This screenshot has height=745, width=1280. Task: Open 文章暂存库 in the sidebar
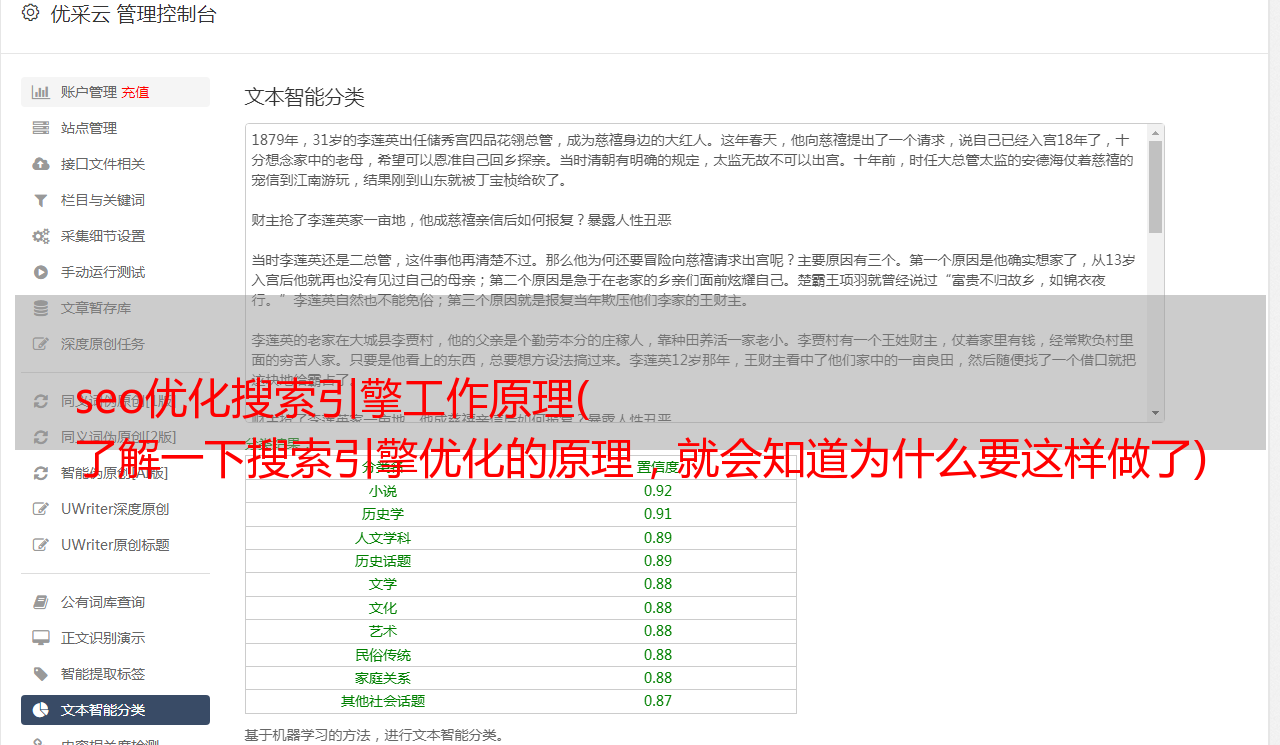click(115, 308)
